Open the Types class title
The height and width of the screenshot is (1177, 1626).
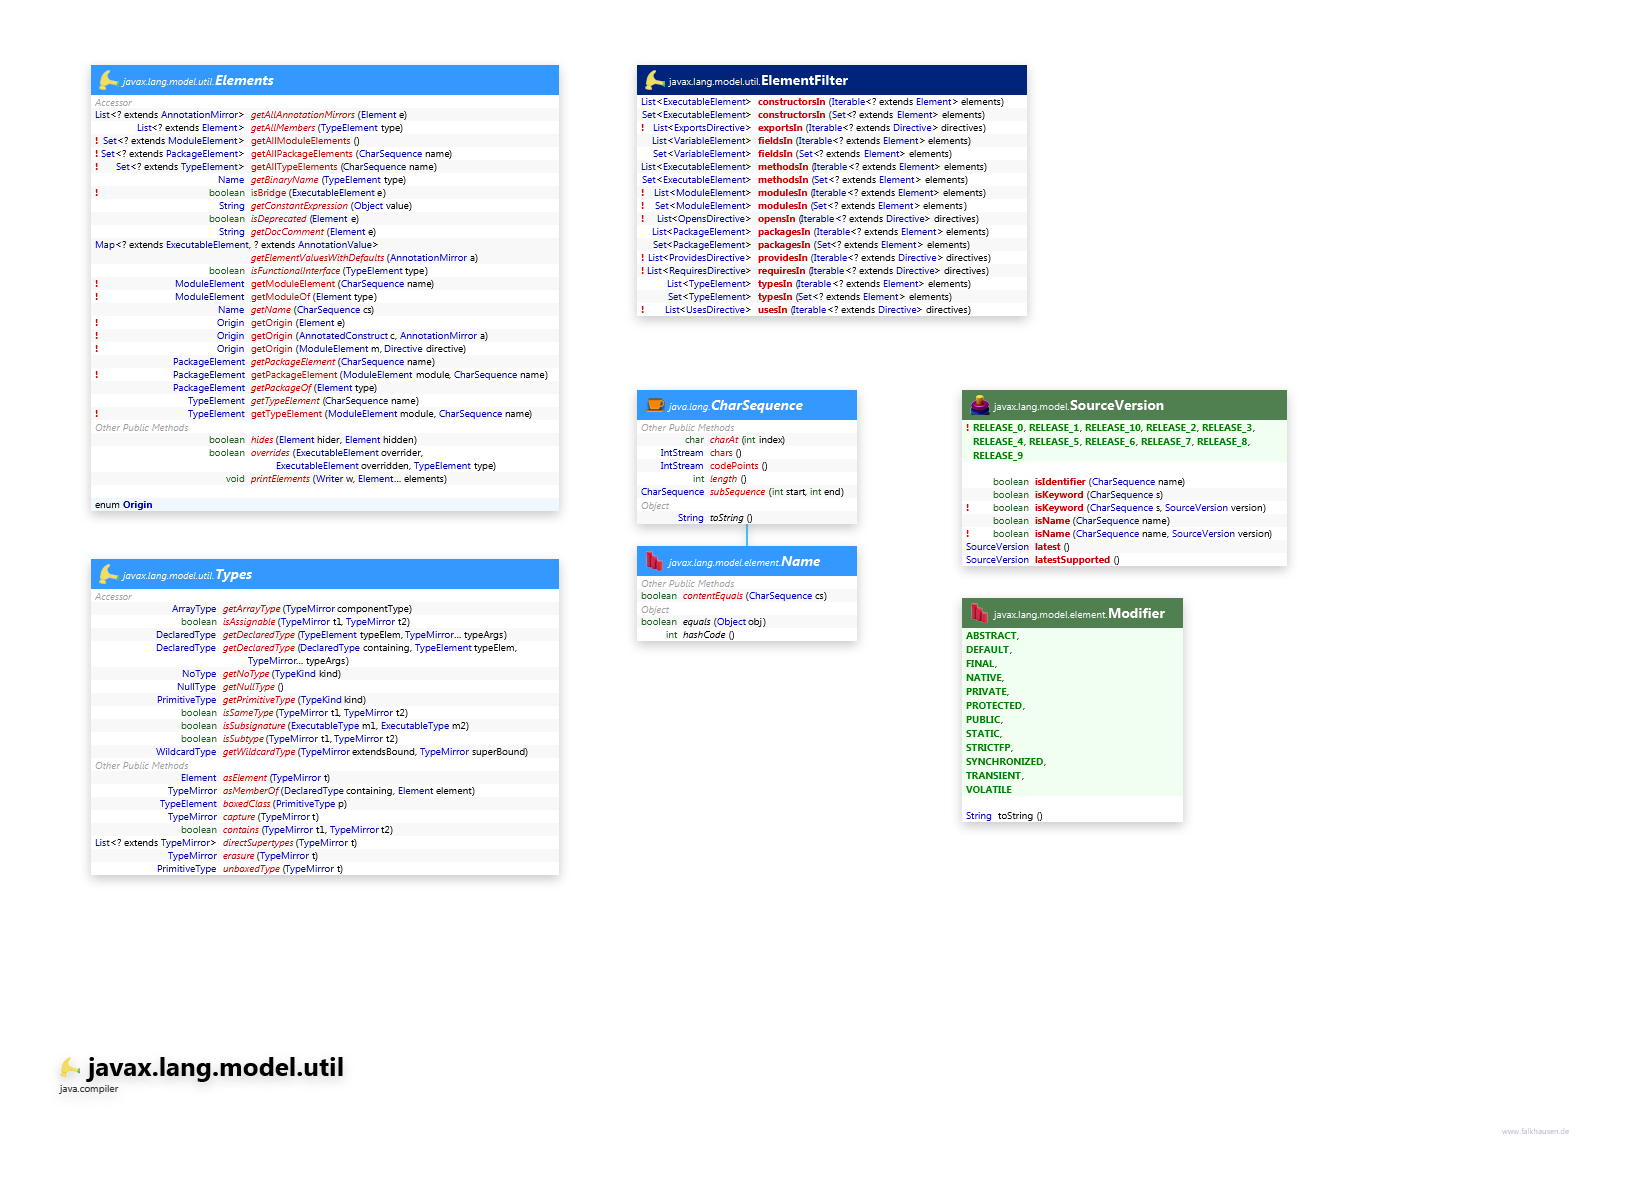click(233, 574)
